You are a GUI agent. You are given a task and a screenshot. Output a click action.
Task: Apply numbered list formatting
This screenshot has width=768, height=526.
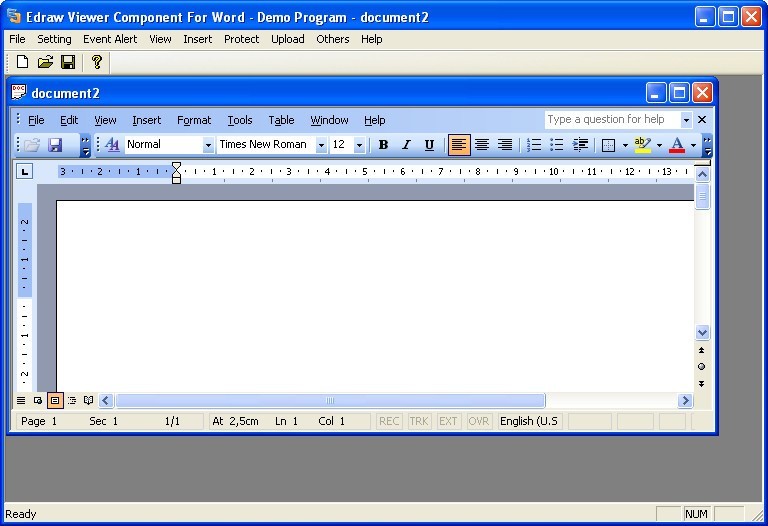tap(534, 145)
